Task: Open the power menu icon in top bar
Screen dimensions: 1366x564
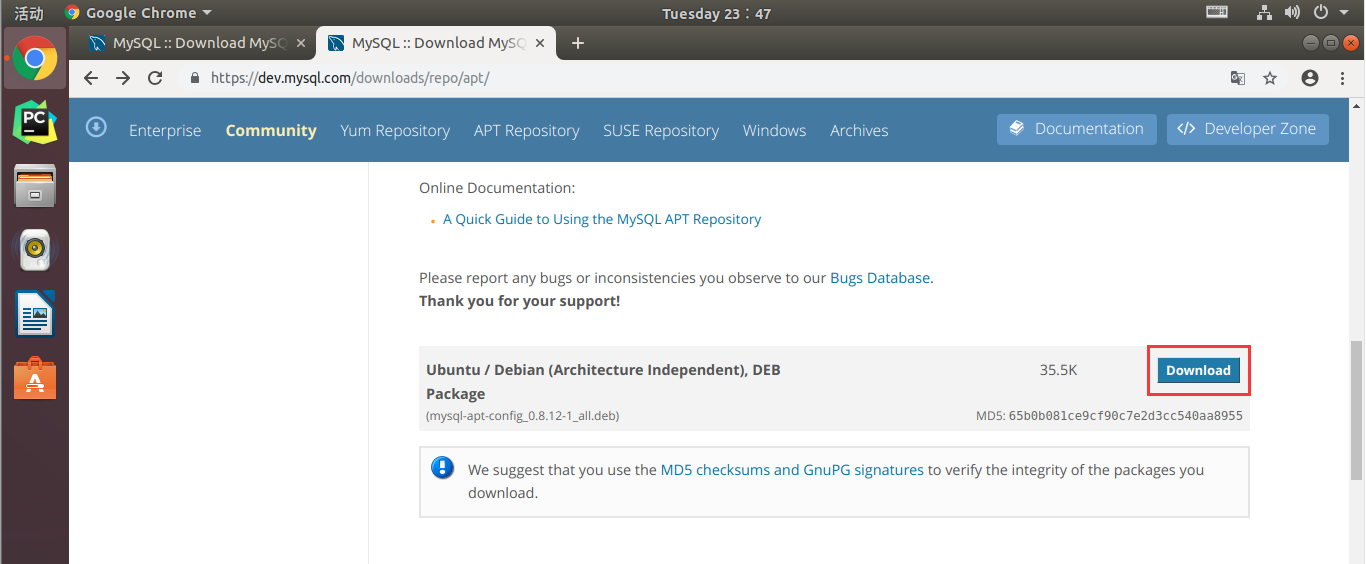Action: (x=1320, y=13)
